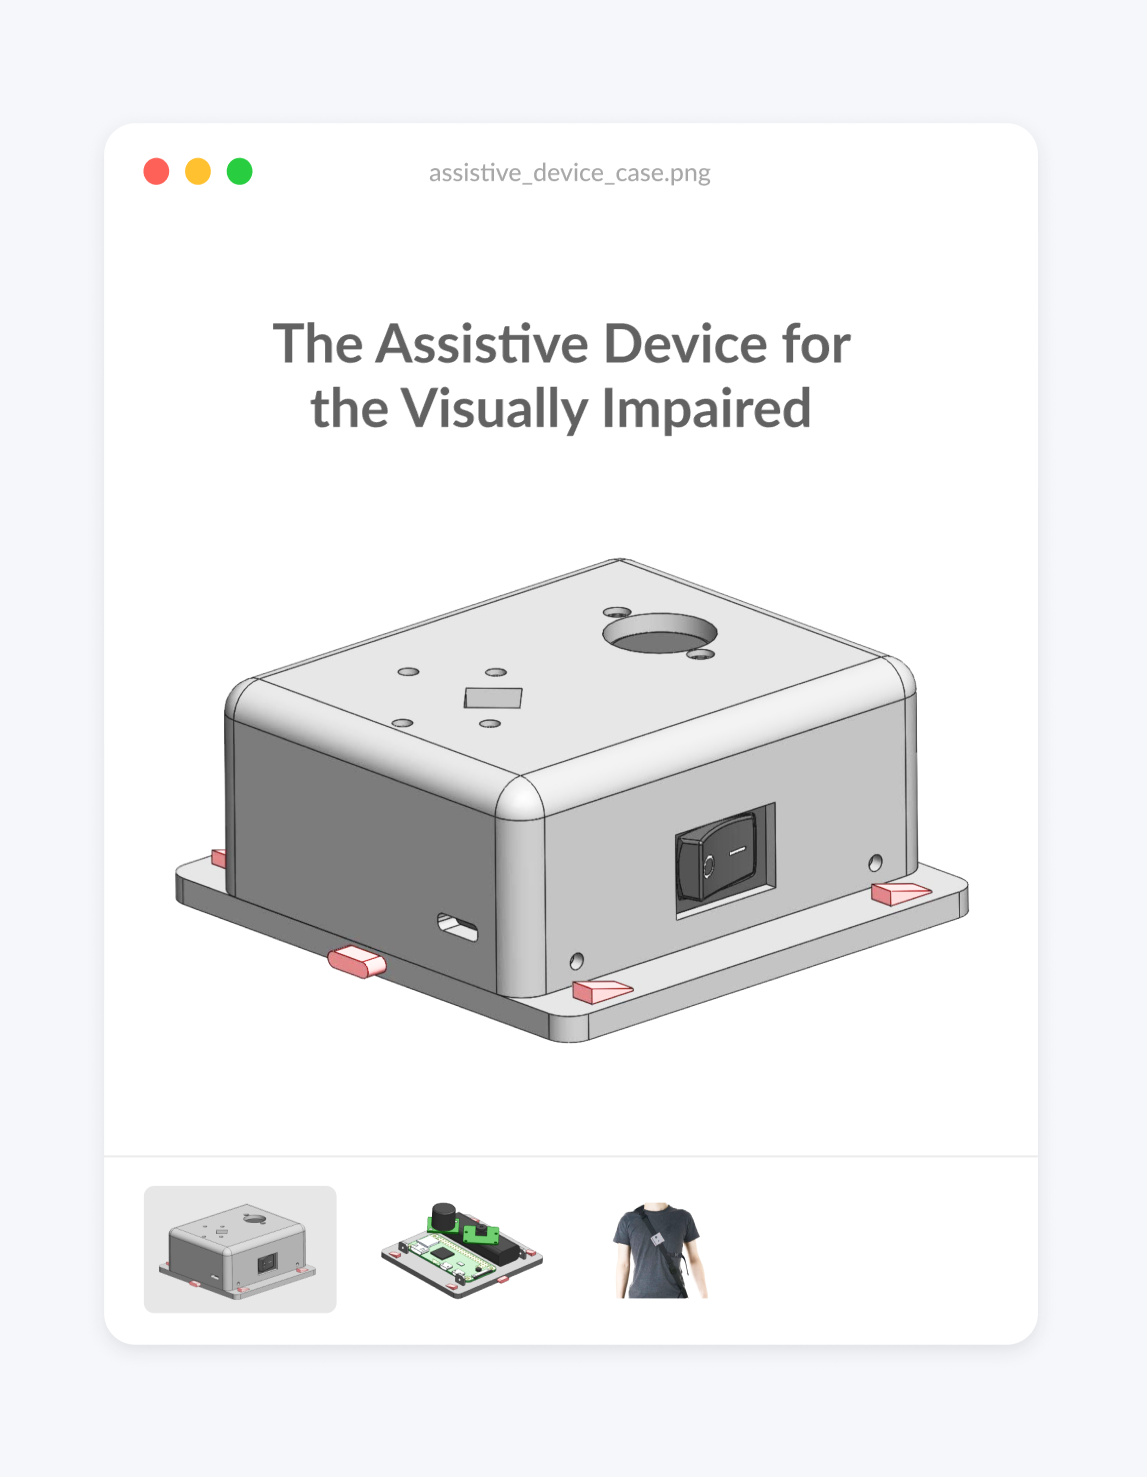
Task: Click the red close window button
Action: click(x=156, y=172)
